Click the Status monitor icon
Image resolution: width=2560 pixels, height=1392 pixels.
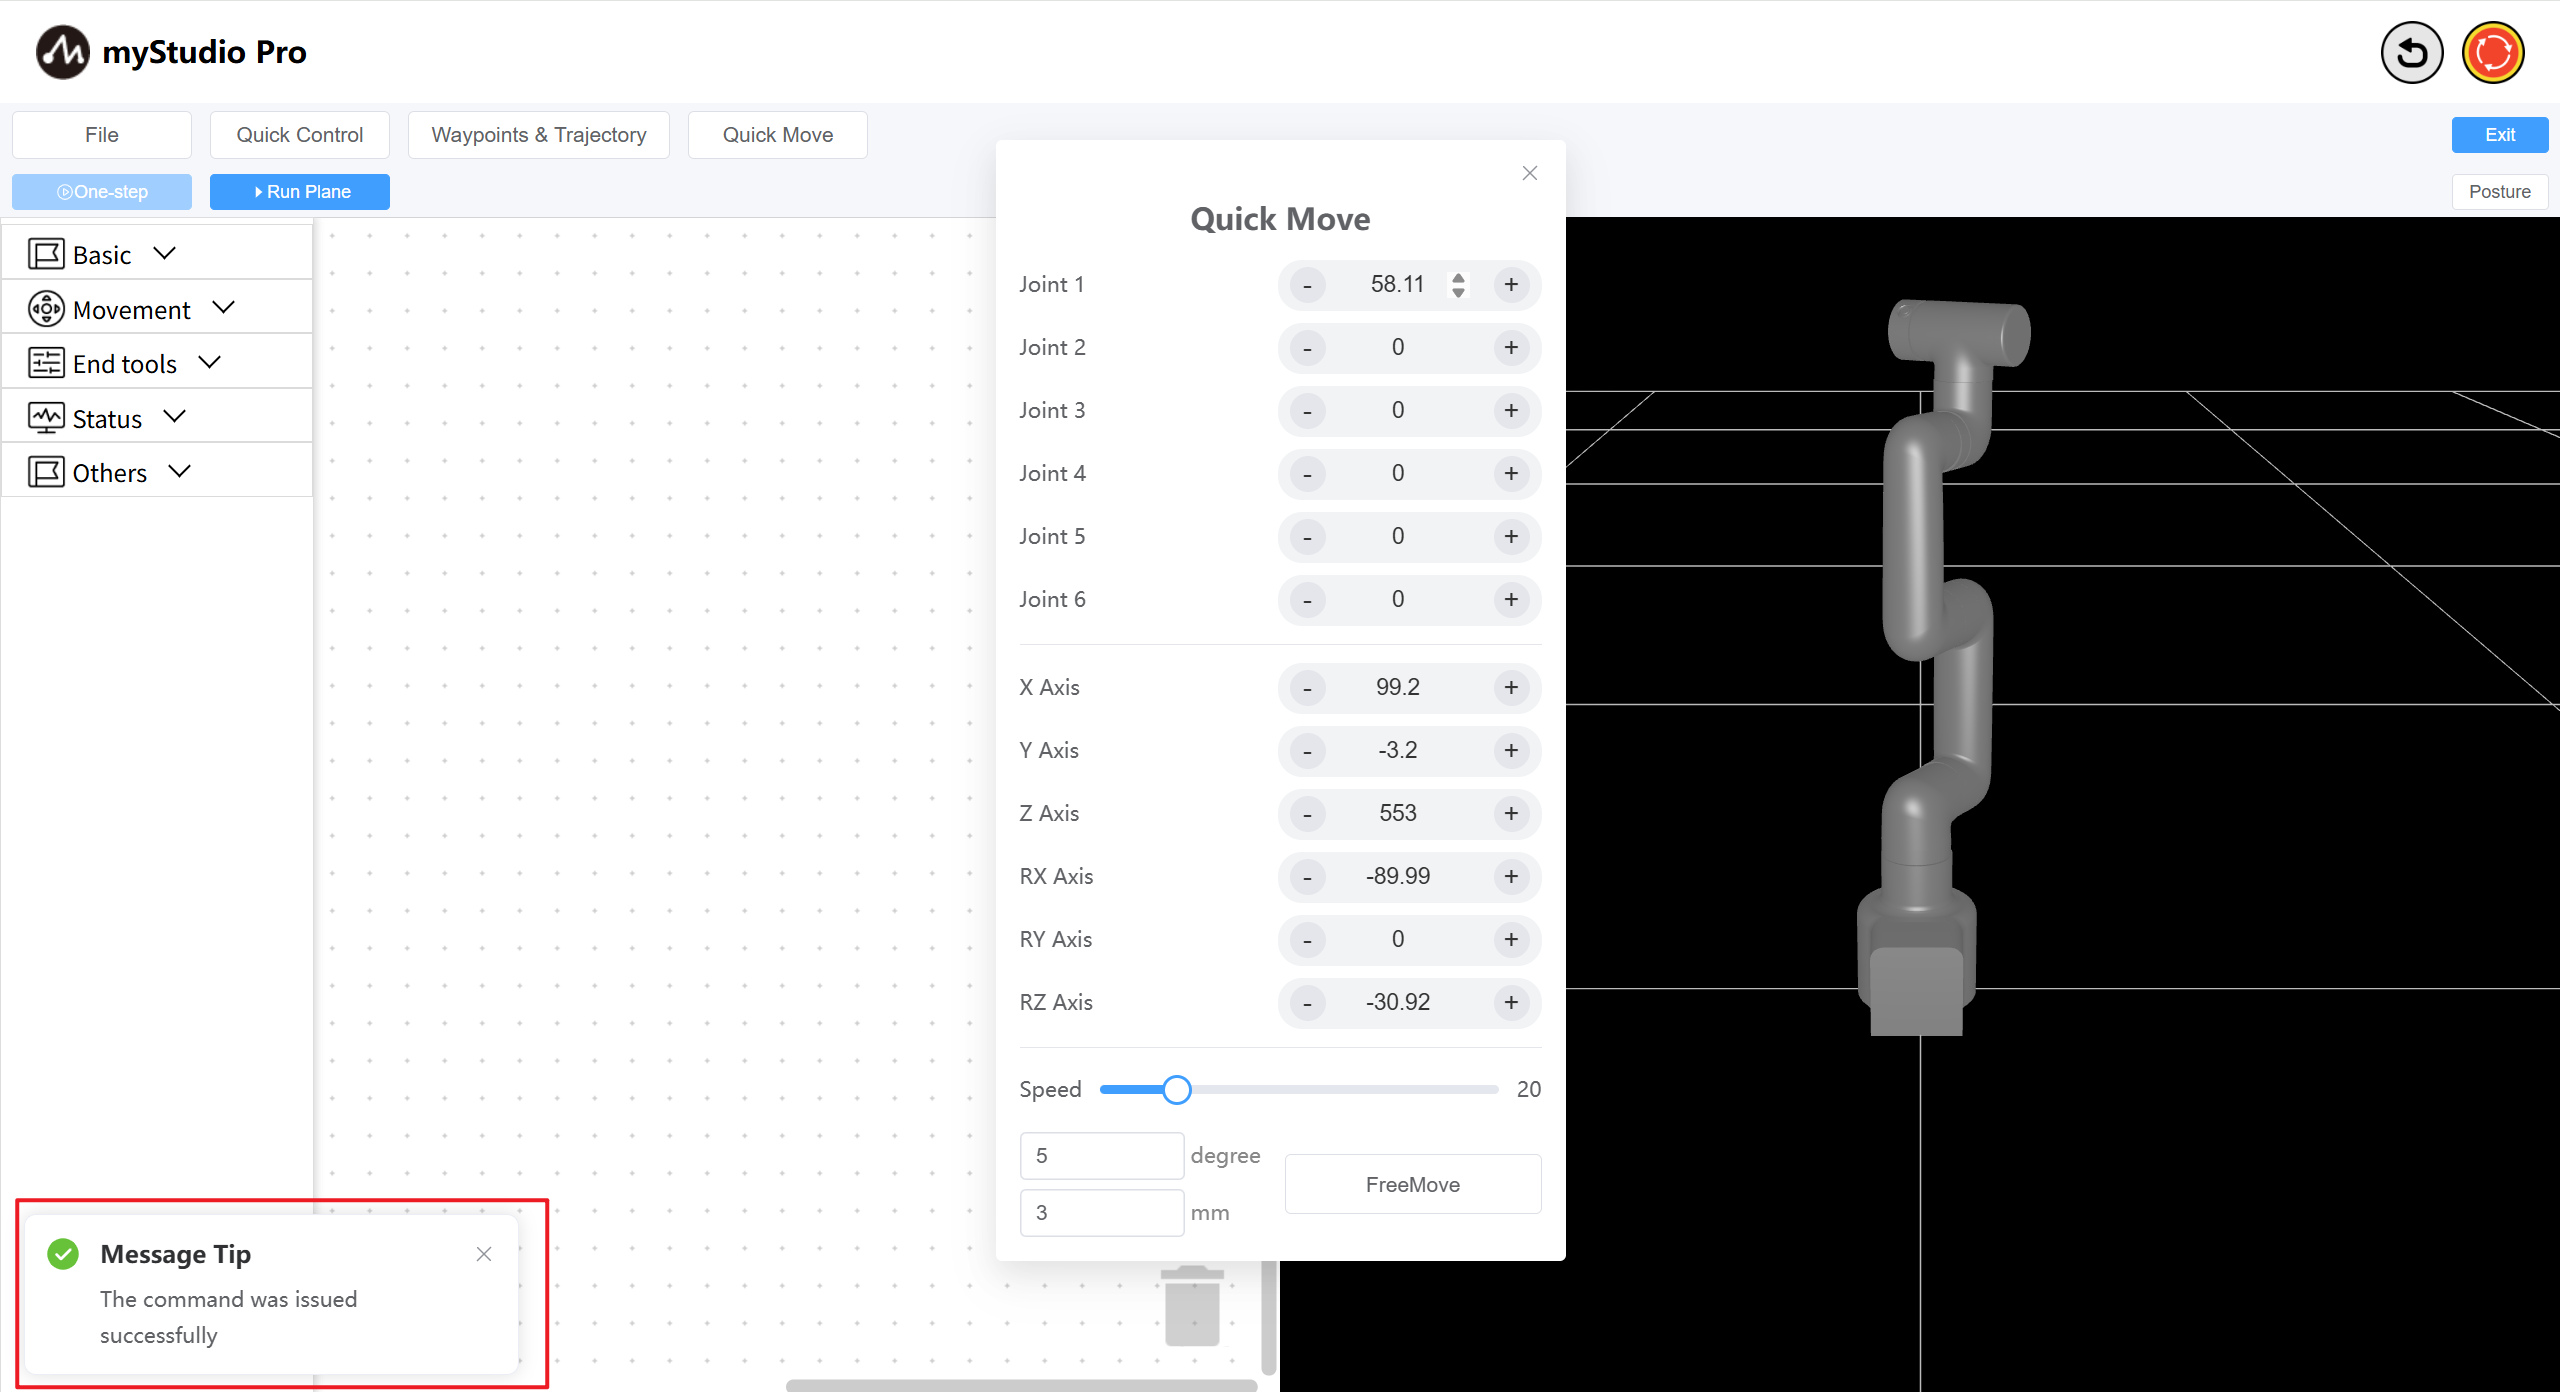click(x=46, y=418)
